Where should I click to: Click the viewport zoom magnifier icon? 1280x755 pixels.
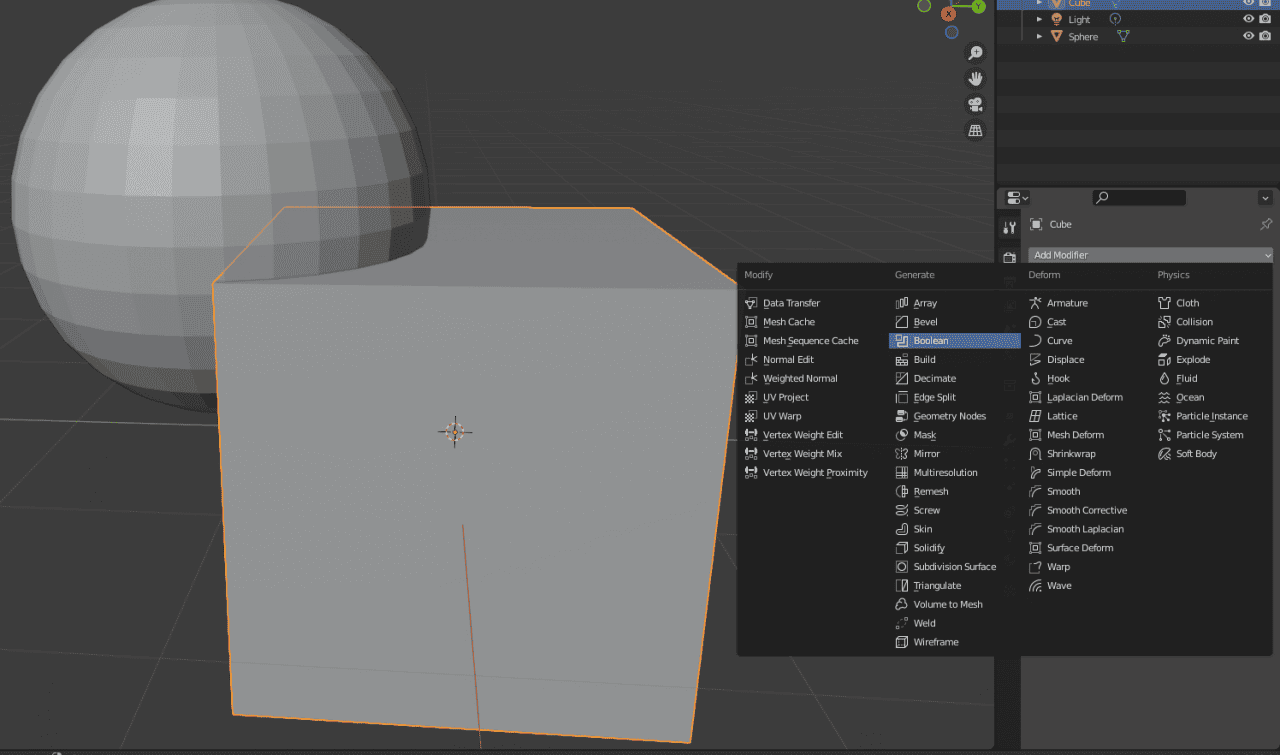coord(975,52)
